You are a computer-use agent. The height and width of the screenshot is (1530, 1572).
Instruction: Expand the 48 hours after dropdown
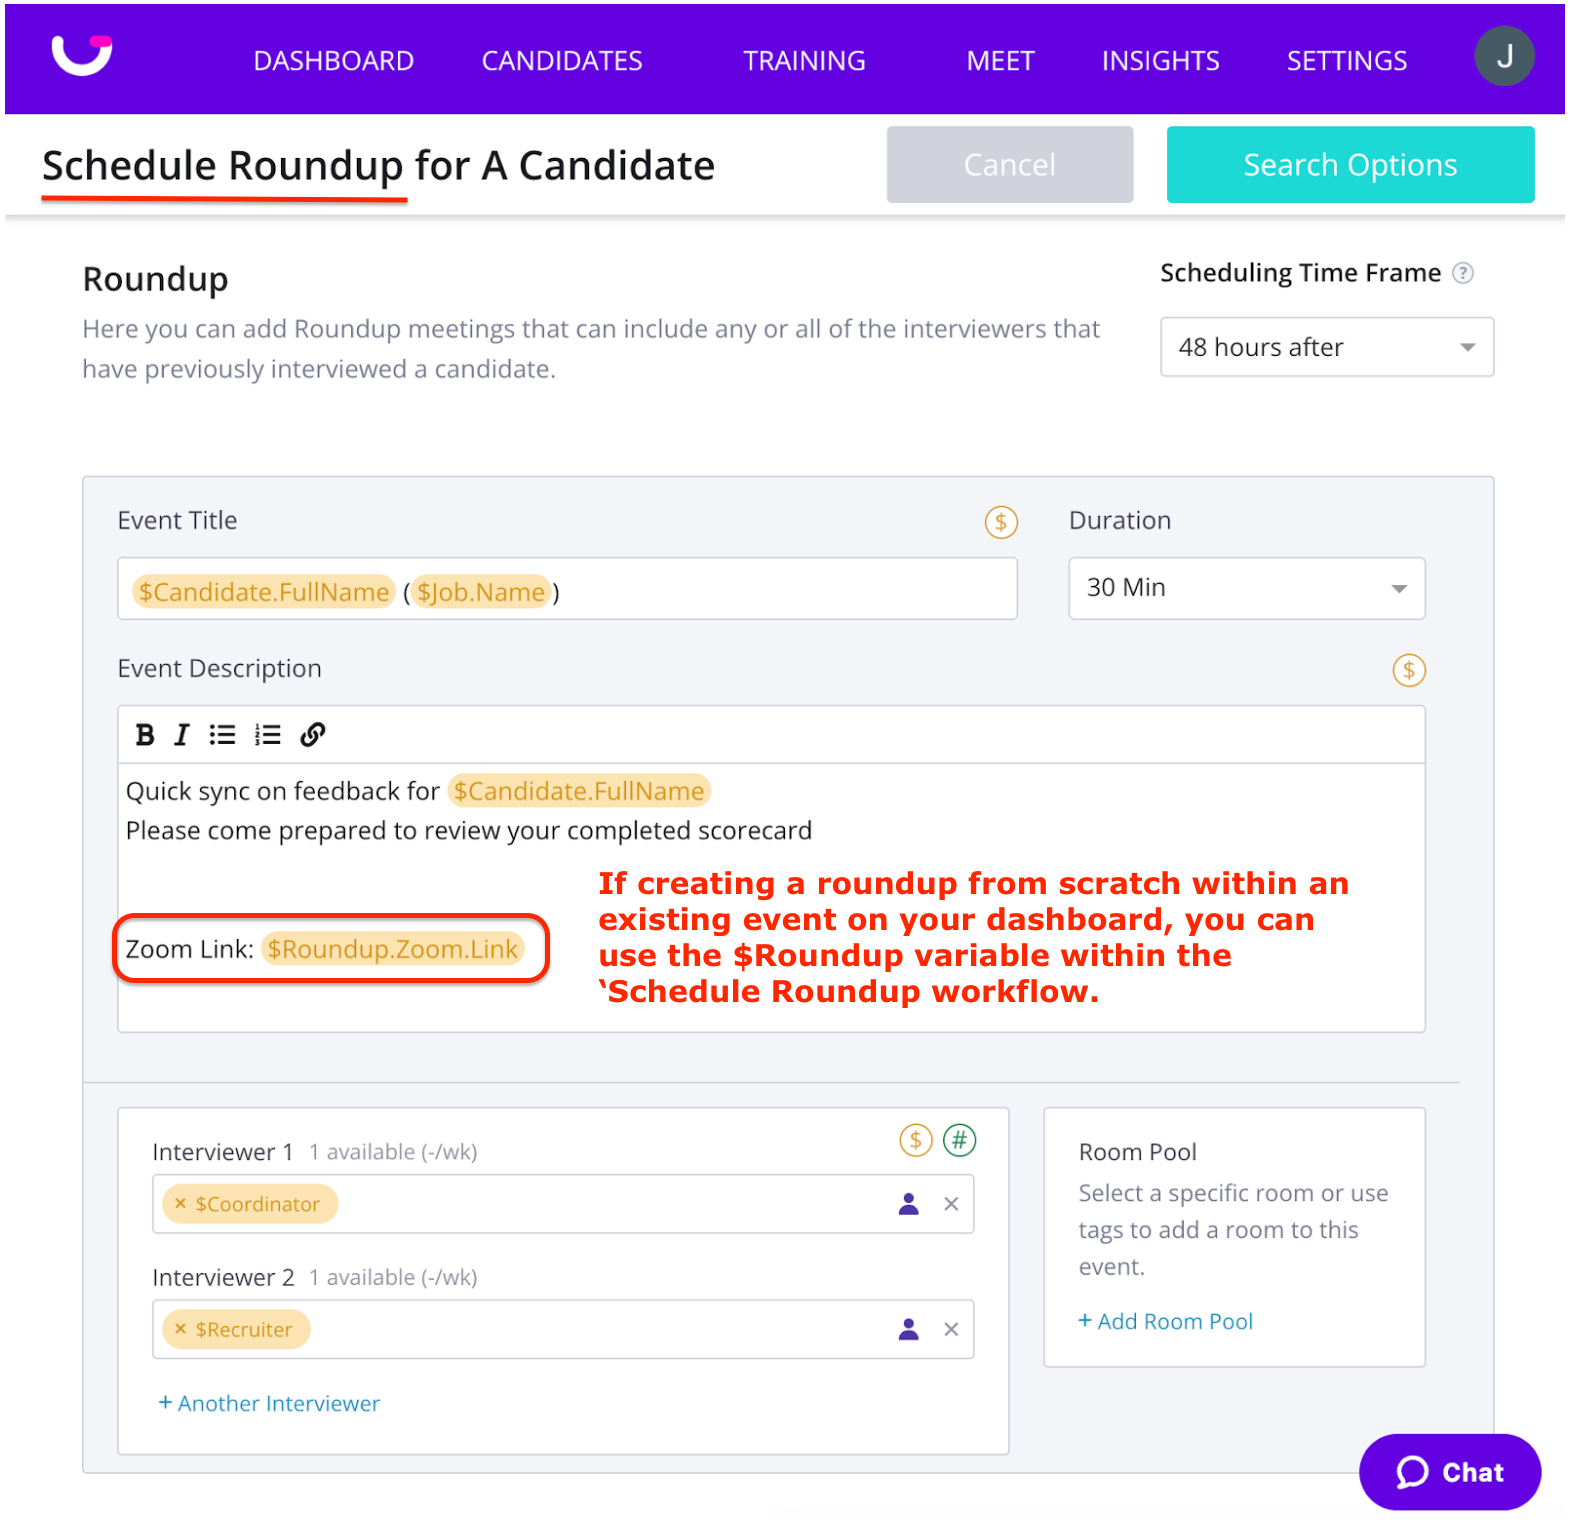tap(1326, 347)
